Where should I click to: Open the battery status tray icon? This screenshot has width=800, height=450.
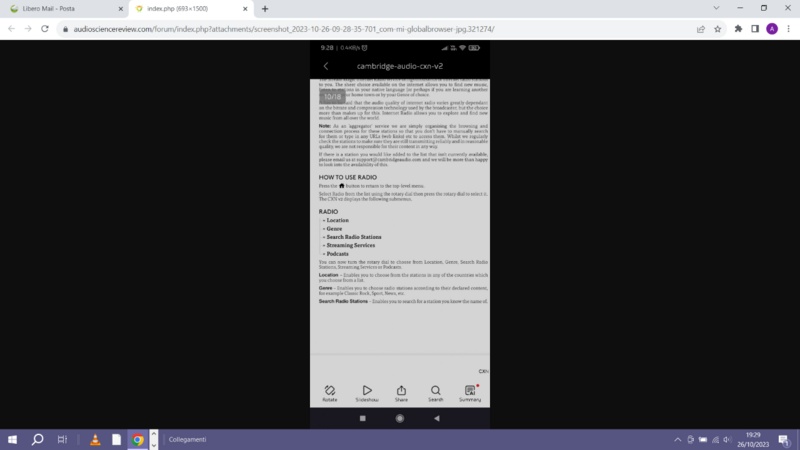coord(703,439)
